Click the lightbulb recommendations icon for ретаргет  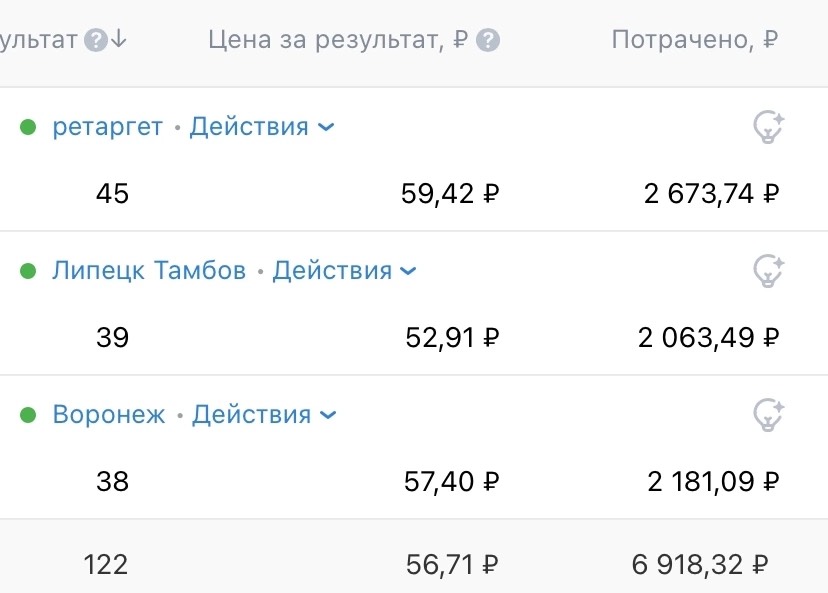[x=768, y=127]
